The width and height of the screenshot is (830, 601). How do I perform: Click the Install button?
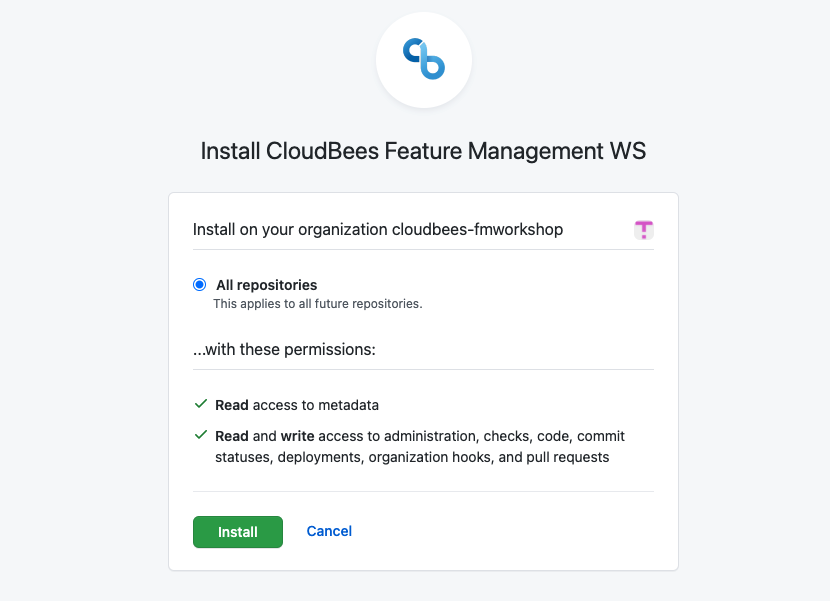(237, 531)
